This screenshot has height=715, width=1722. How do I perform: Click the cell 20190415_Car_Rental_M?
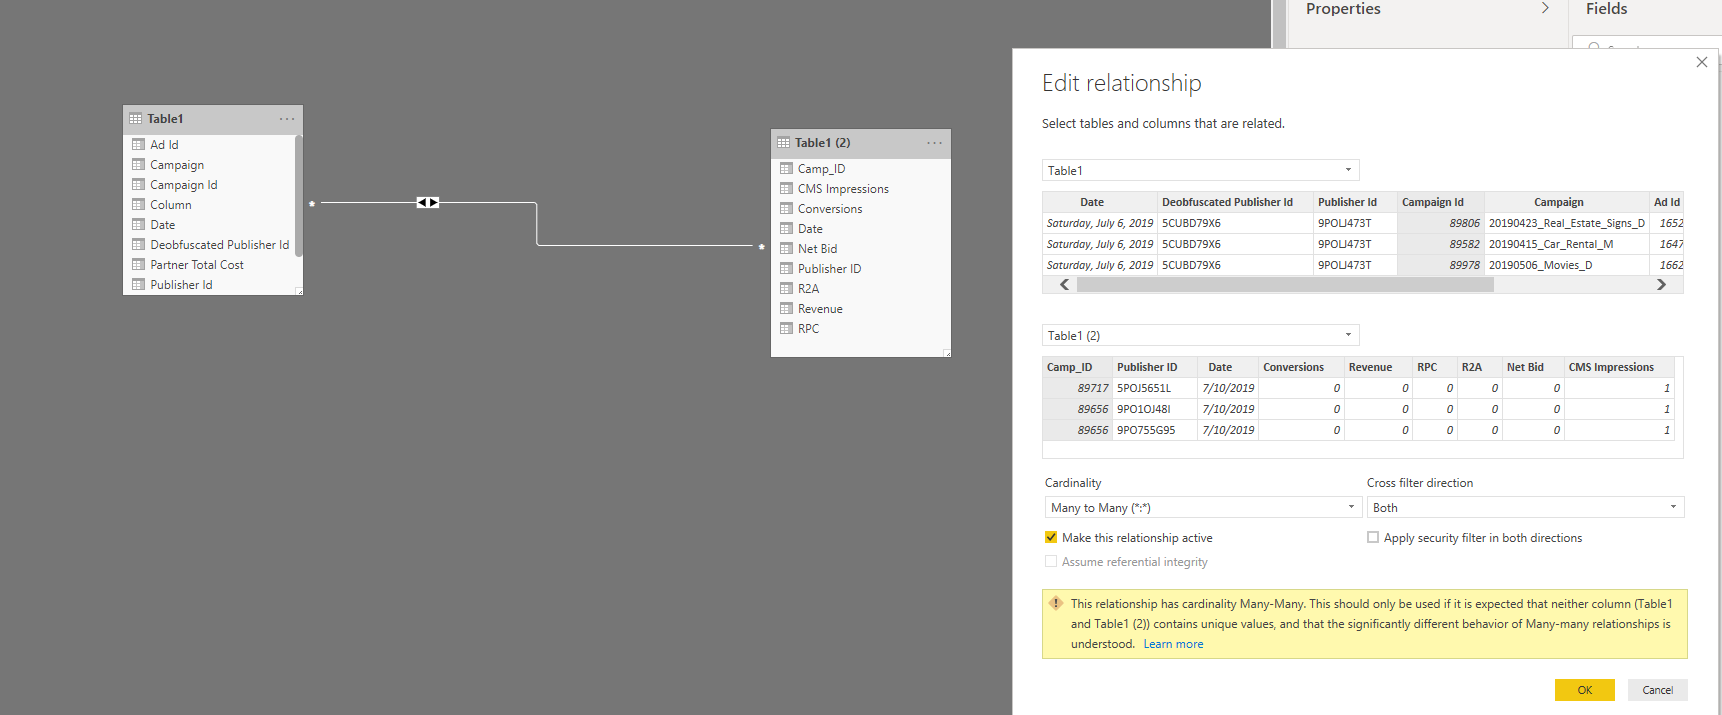pos(1567,244)
